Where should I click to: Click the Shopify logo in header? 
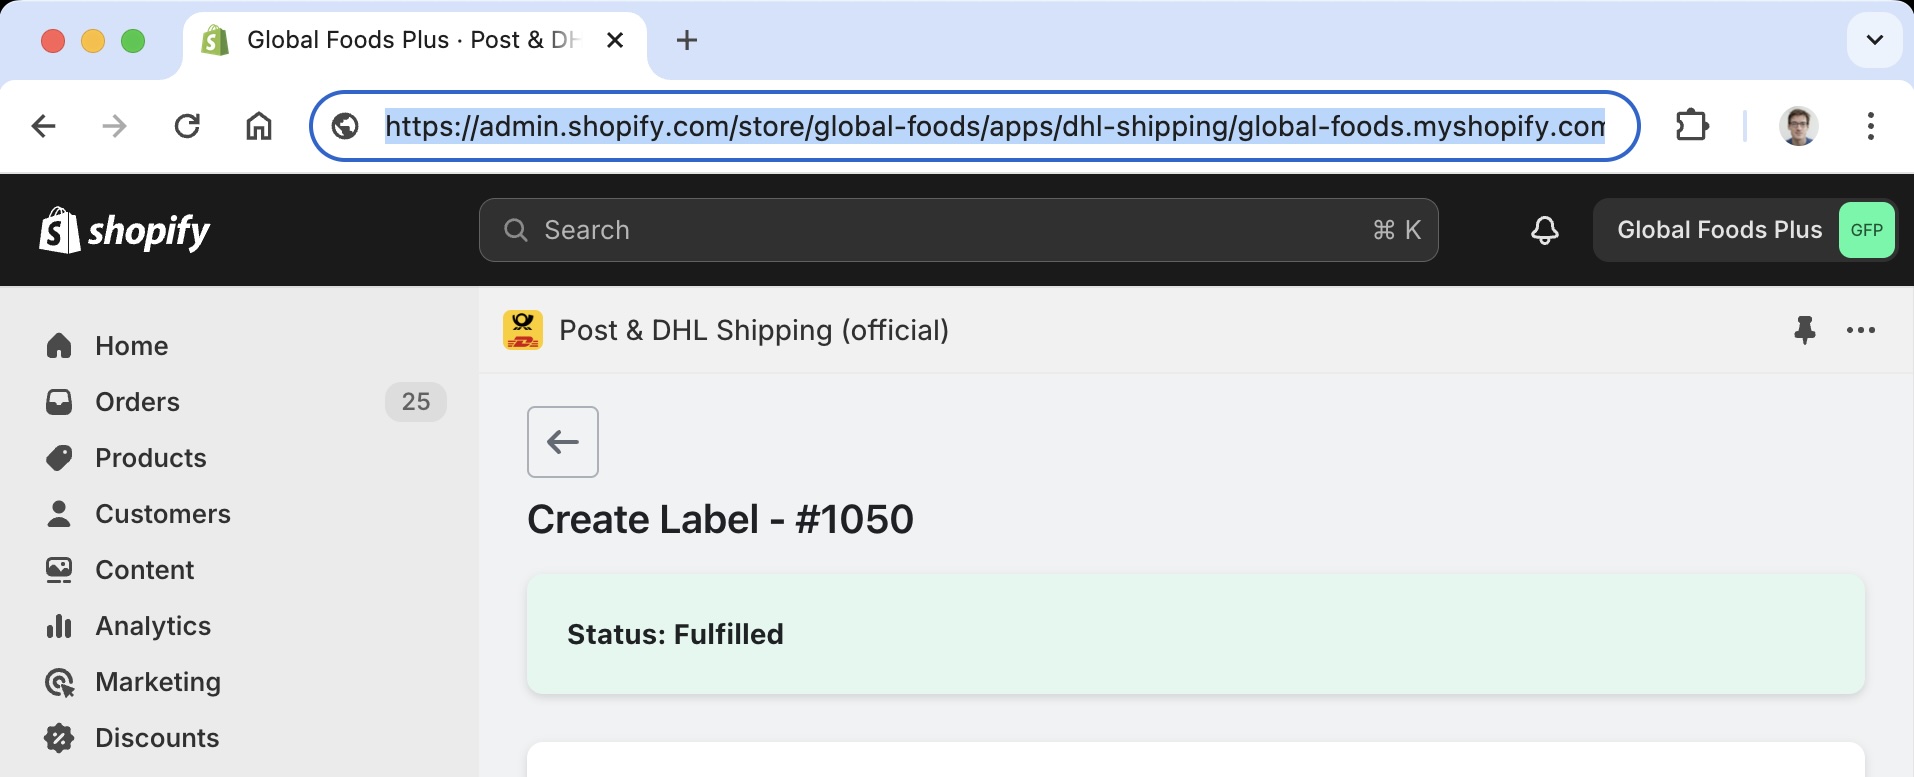pyautogui.click(x=124, y=231)
